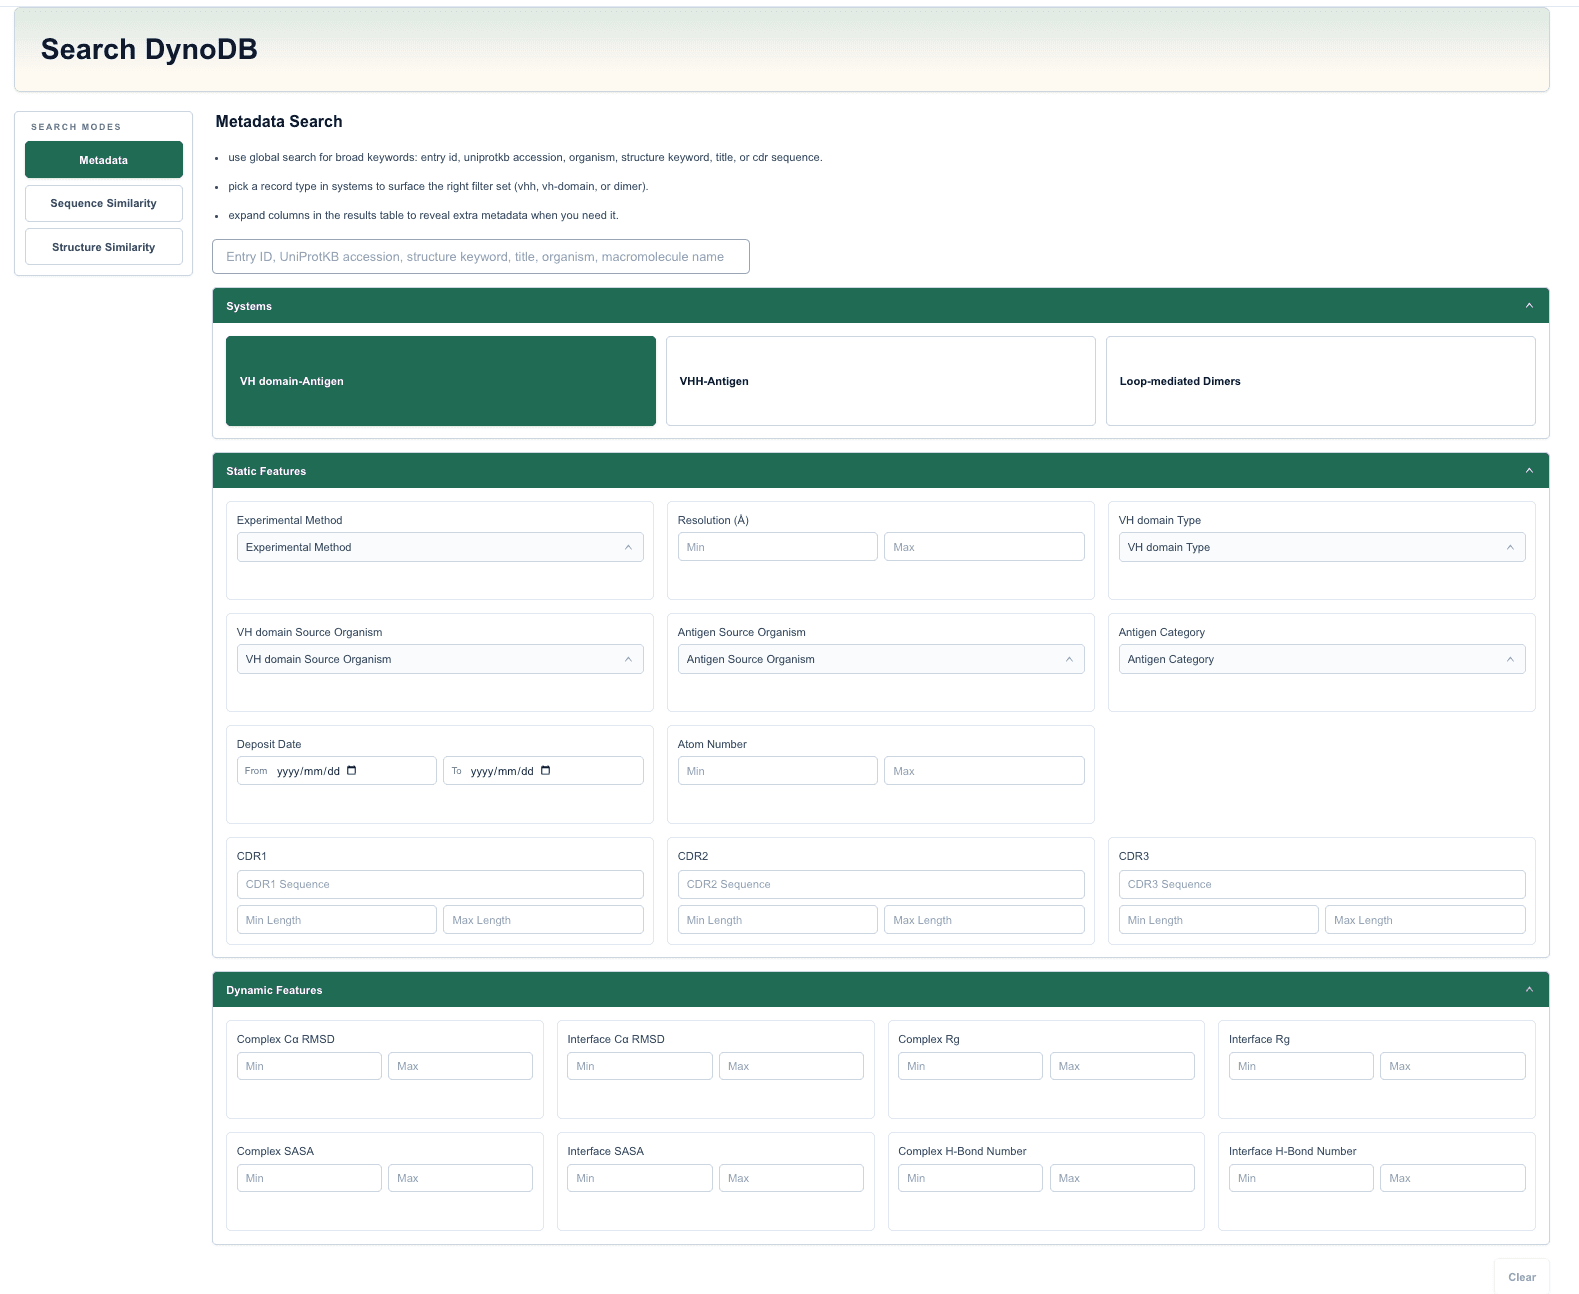1579x1294 pixels.
Task: Click Complex SASA Max field
Action: pyautogui.click(x=460, y=1178)
